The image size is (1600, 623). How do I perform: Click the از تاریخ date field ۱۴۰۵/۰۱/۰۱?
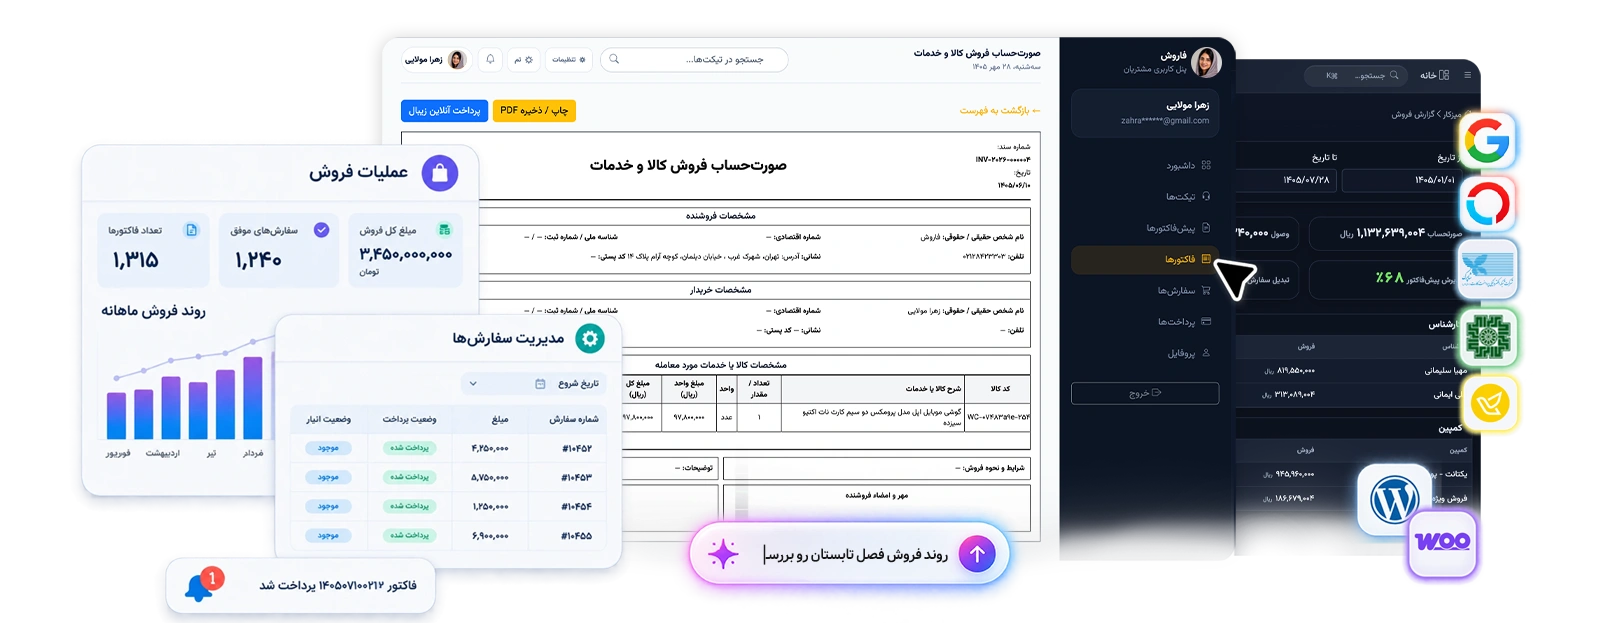coord(1400,180)
